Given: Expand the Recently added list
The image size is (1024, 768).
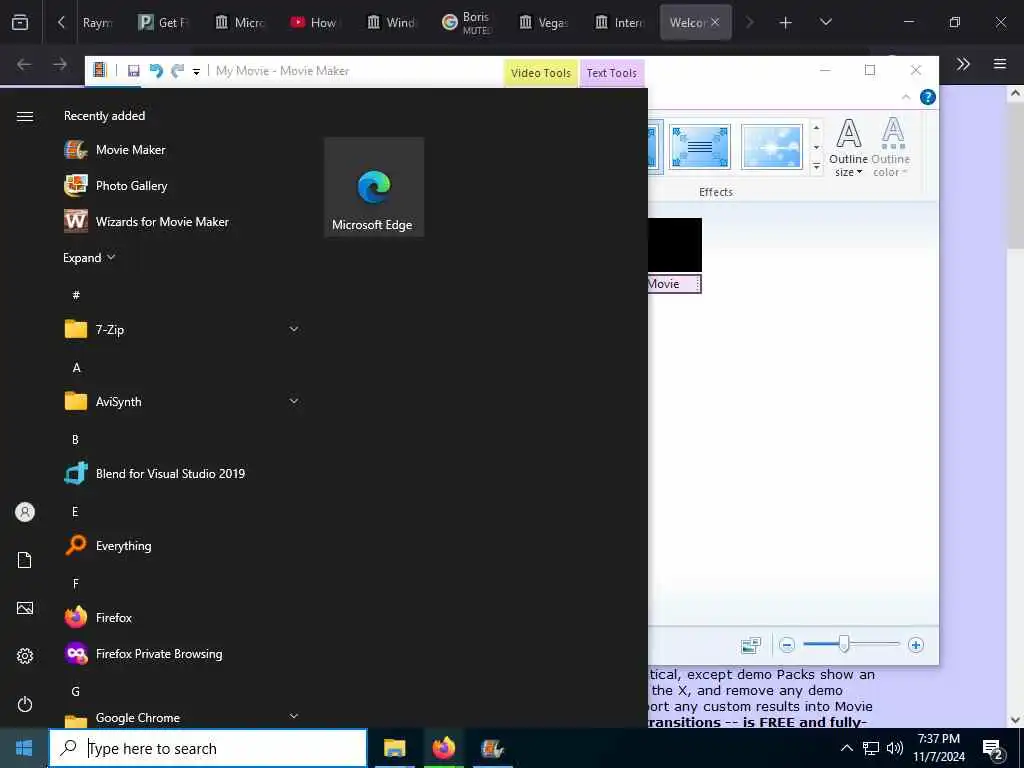Looking at the screenshot, I should (89, 257).
